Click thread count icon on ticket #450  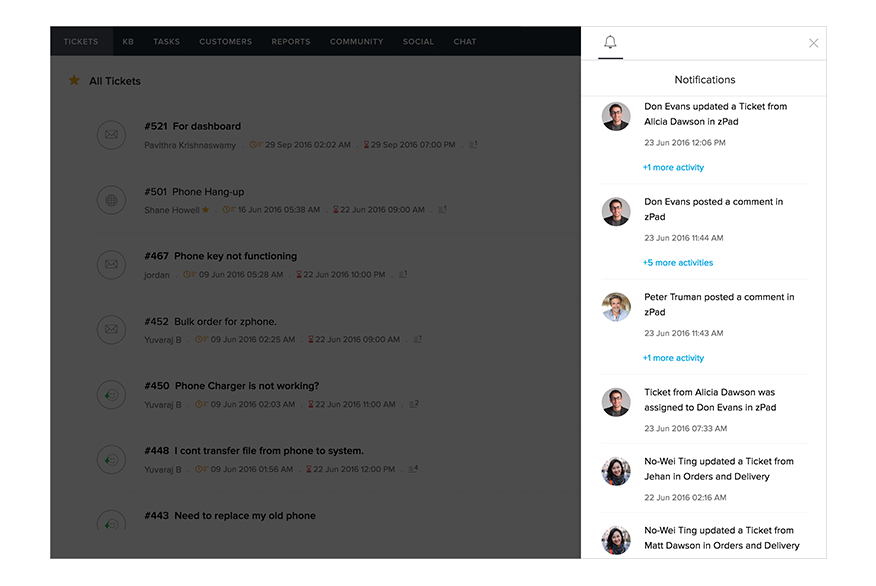413,404
